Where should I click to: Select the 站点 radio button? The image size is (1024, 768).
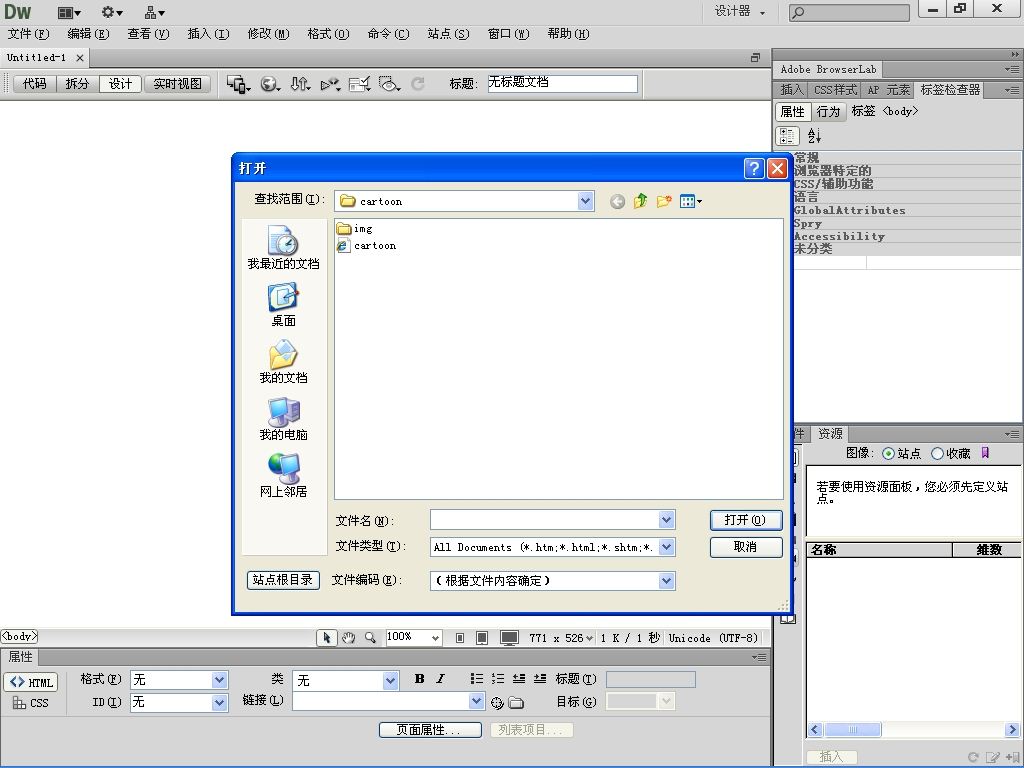tap(888, 453)
